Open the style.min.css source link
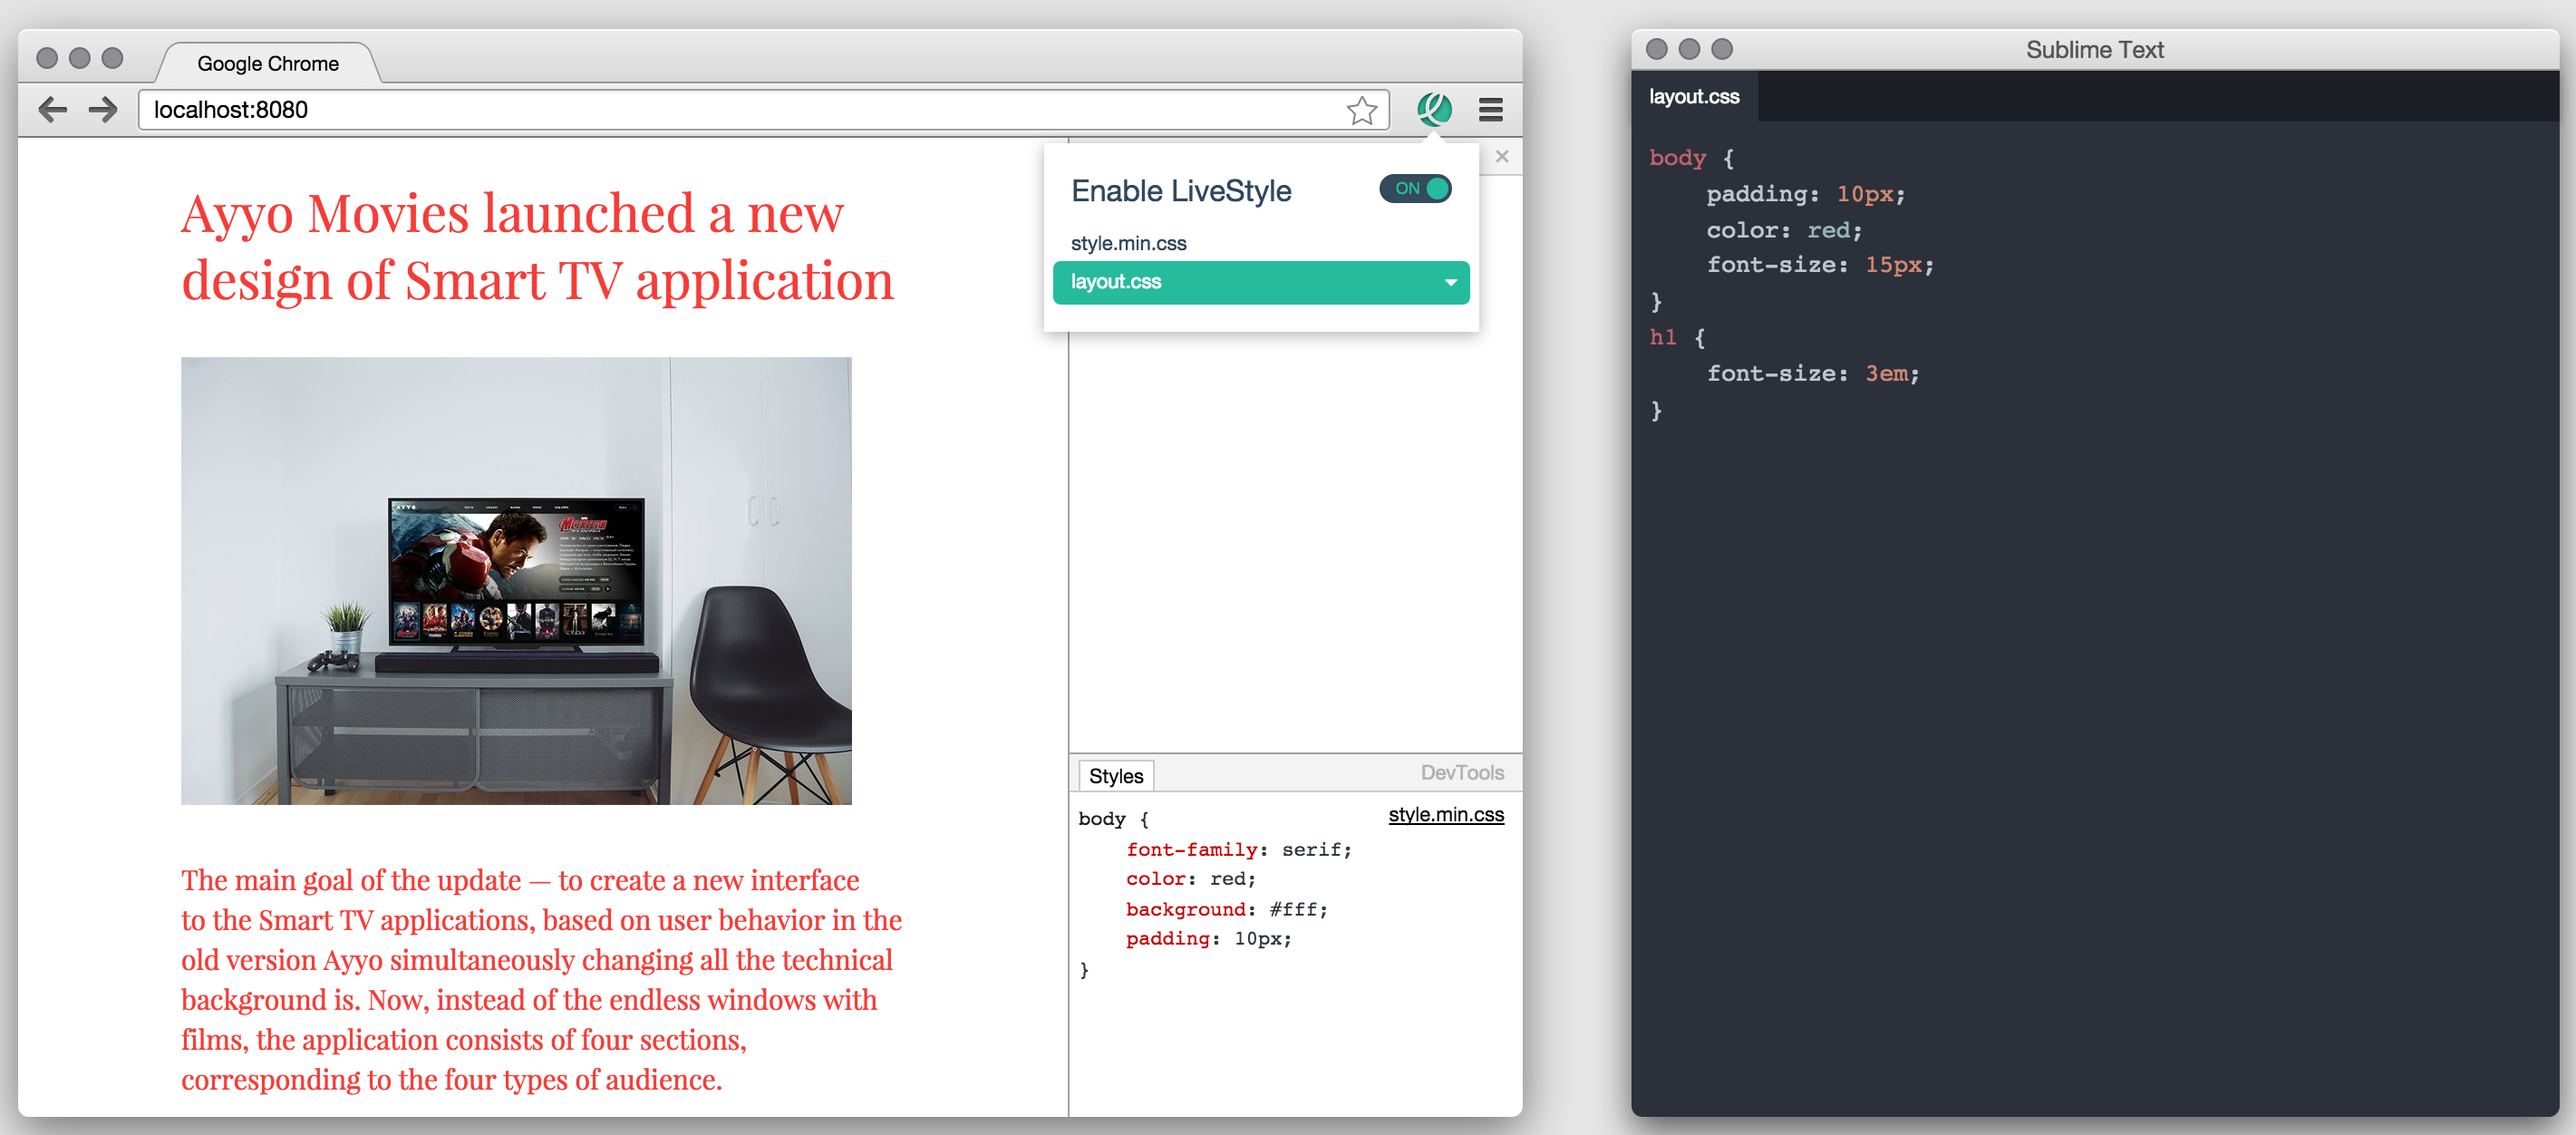 1445,815
